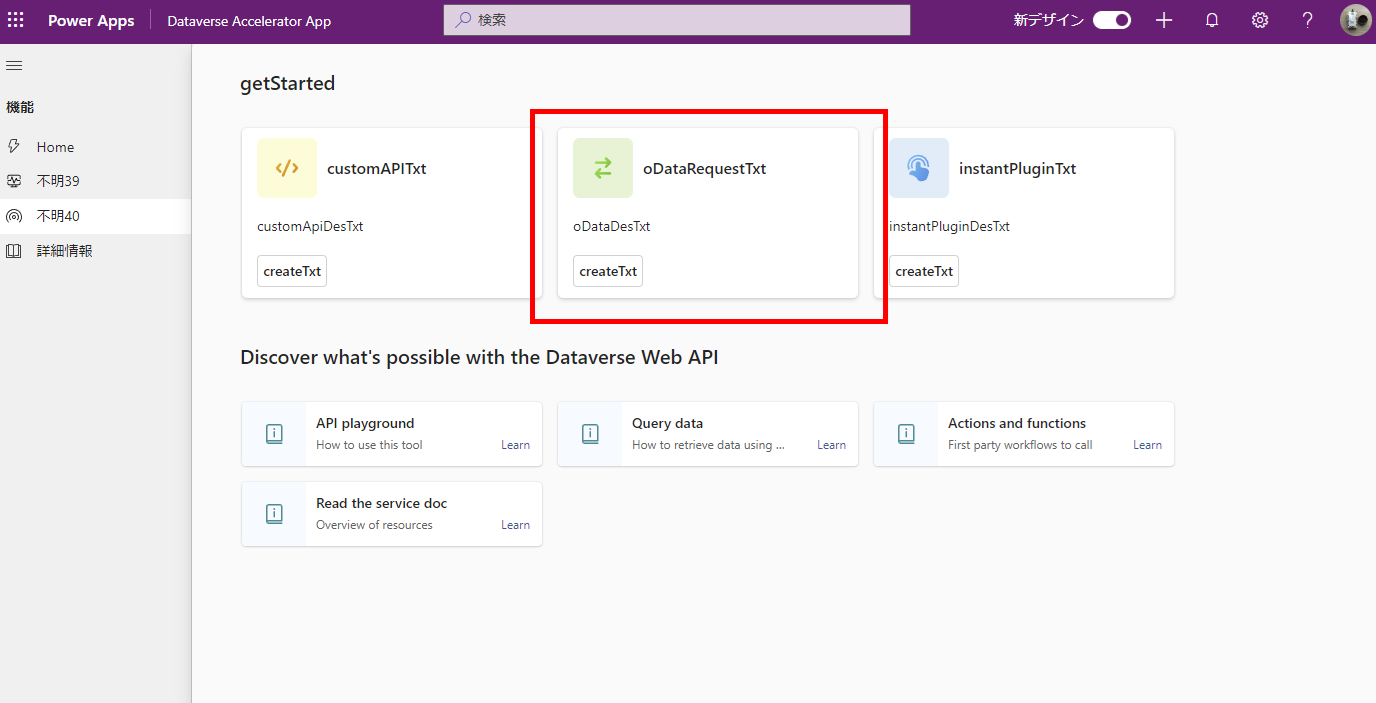Select the oDataRequestTxt swap-arrows icon
The image size is (1376, 703).
[x=602, y=168]
